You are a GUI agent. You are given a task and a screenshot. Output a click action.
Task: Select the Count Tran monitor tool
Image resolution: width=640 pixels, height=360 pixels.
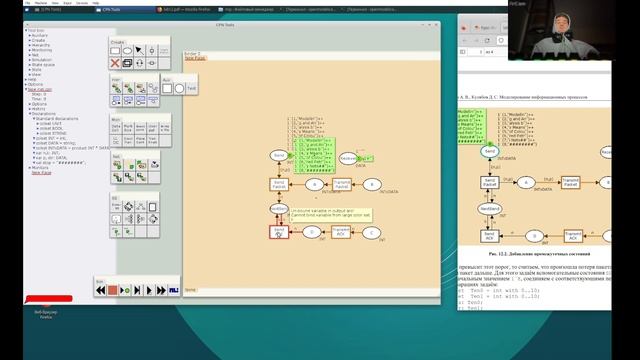(128, 140)
